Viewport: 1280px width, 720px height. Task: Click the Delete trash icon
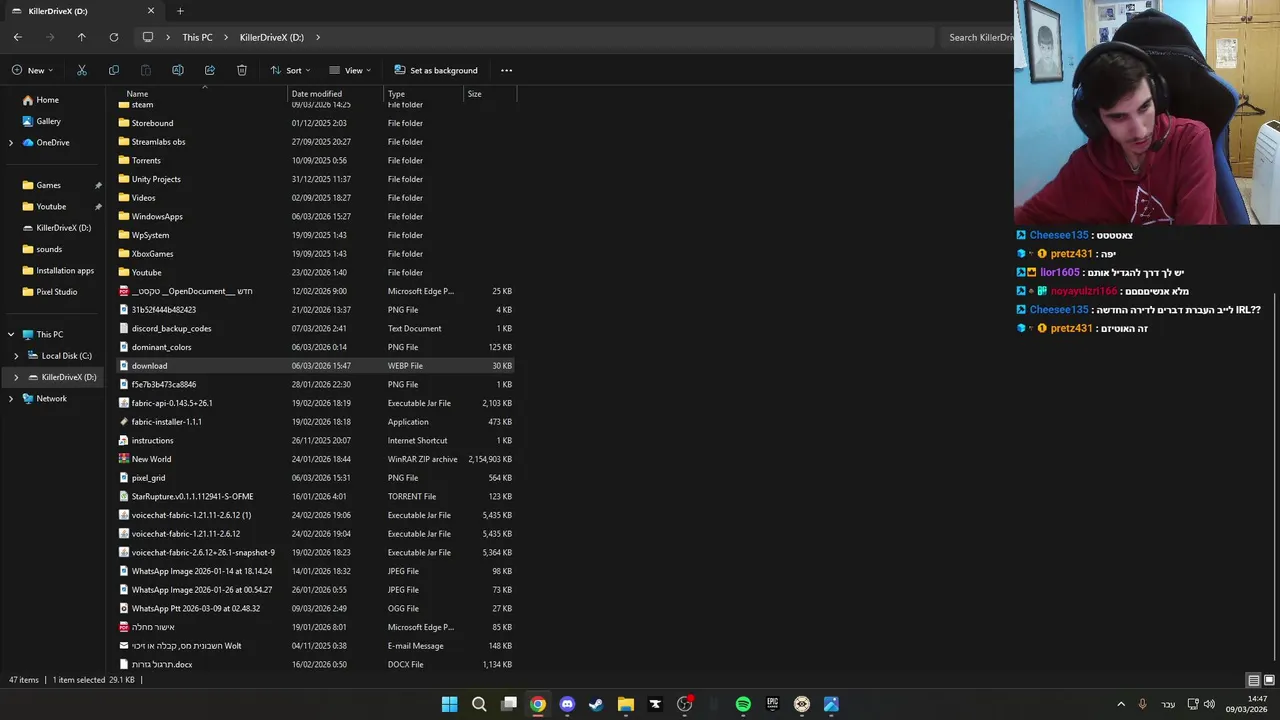pos(242,70)
